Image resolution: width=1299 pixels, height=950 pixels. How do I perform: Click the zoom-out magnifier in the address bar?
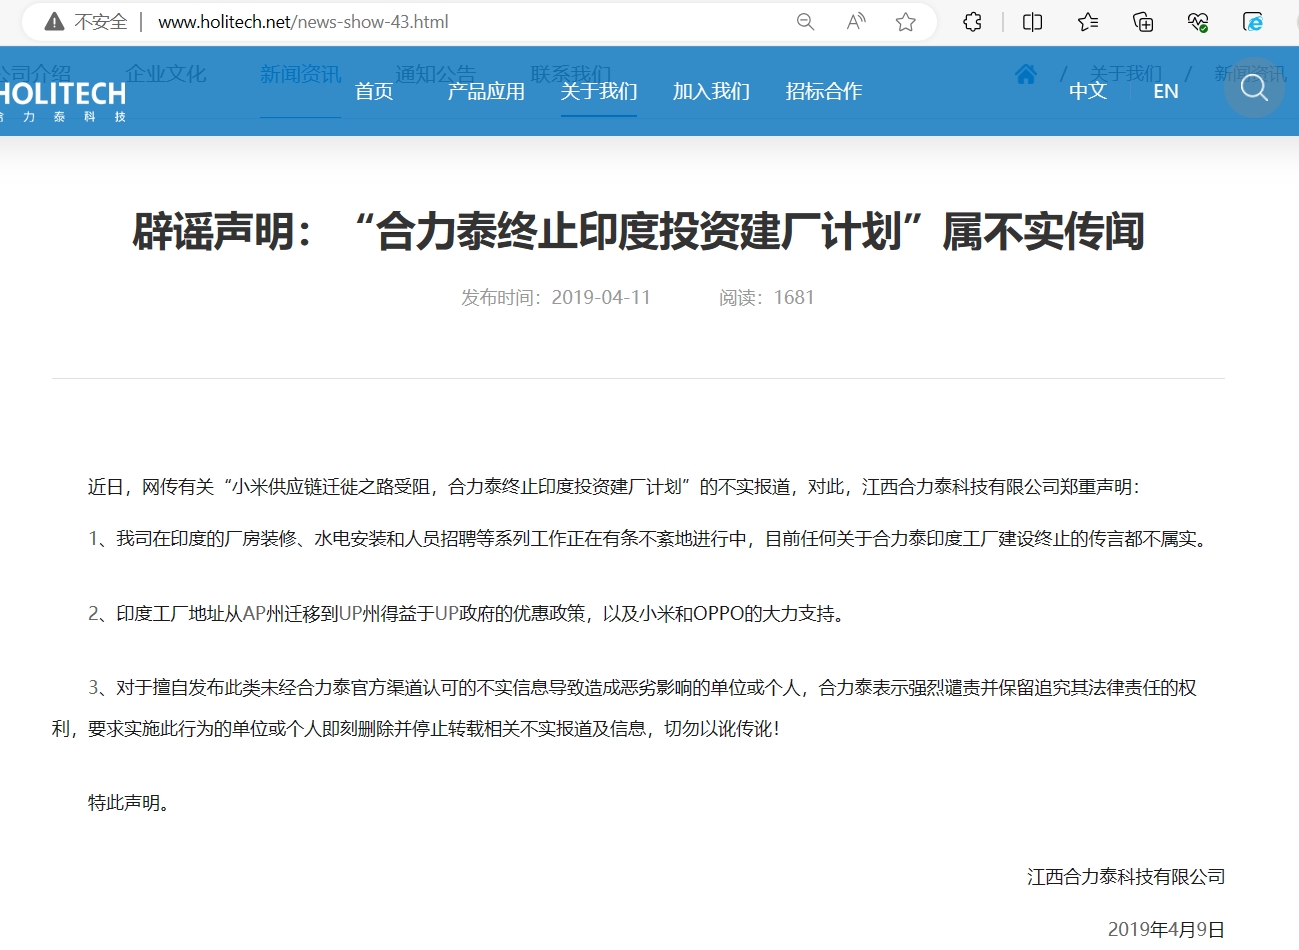point(805,20)
